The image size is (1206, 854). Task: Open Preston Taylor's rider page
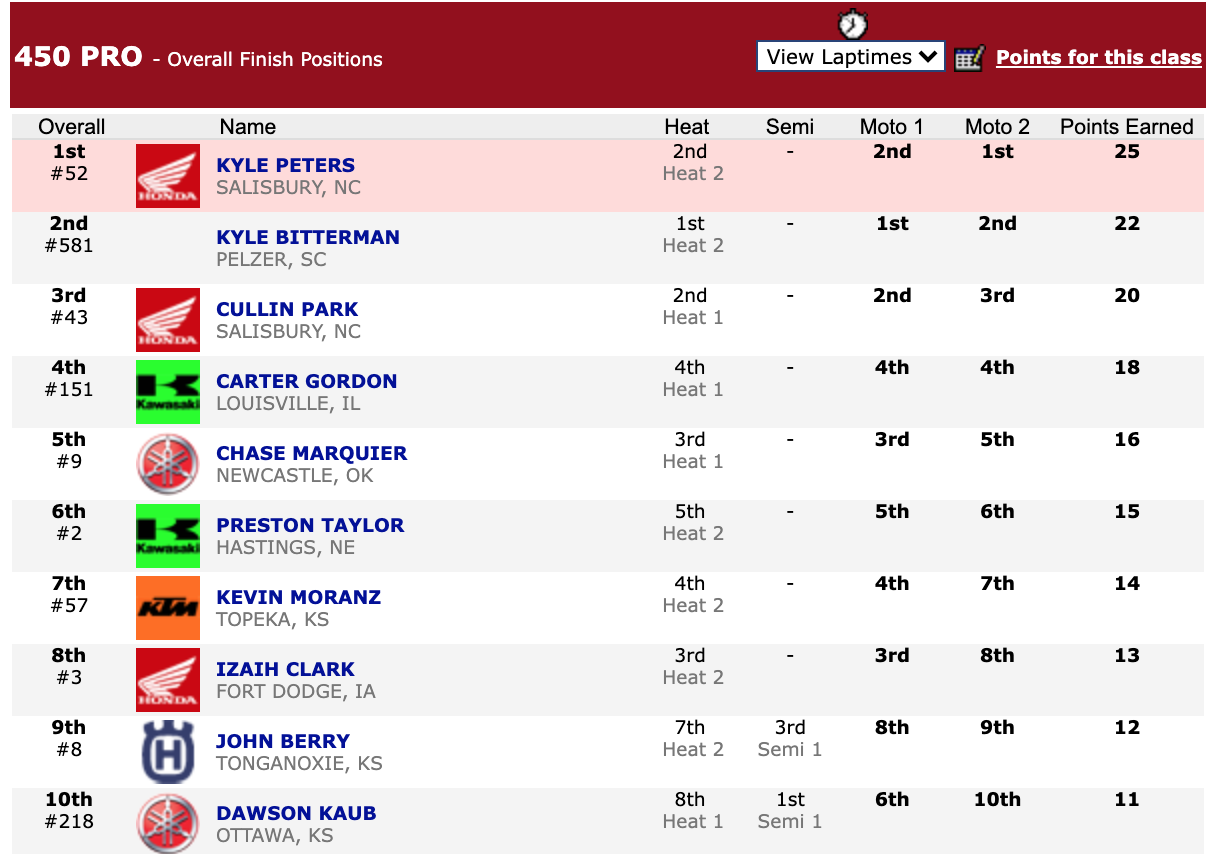pyautogui.click(x=310, y=525)
